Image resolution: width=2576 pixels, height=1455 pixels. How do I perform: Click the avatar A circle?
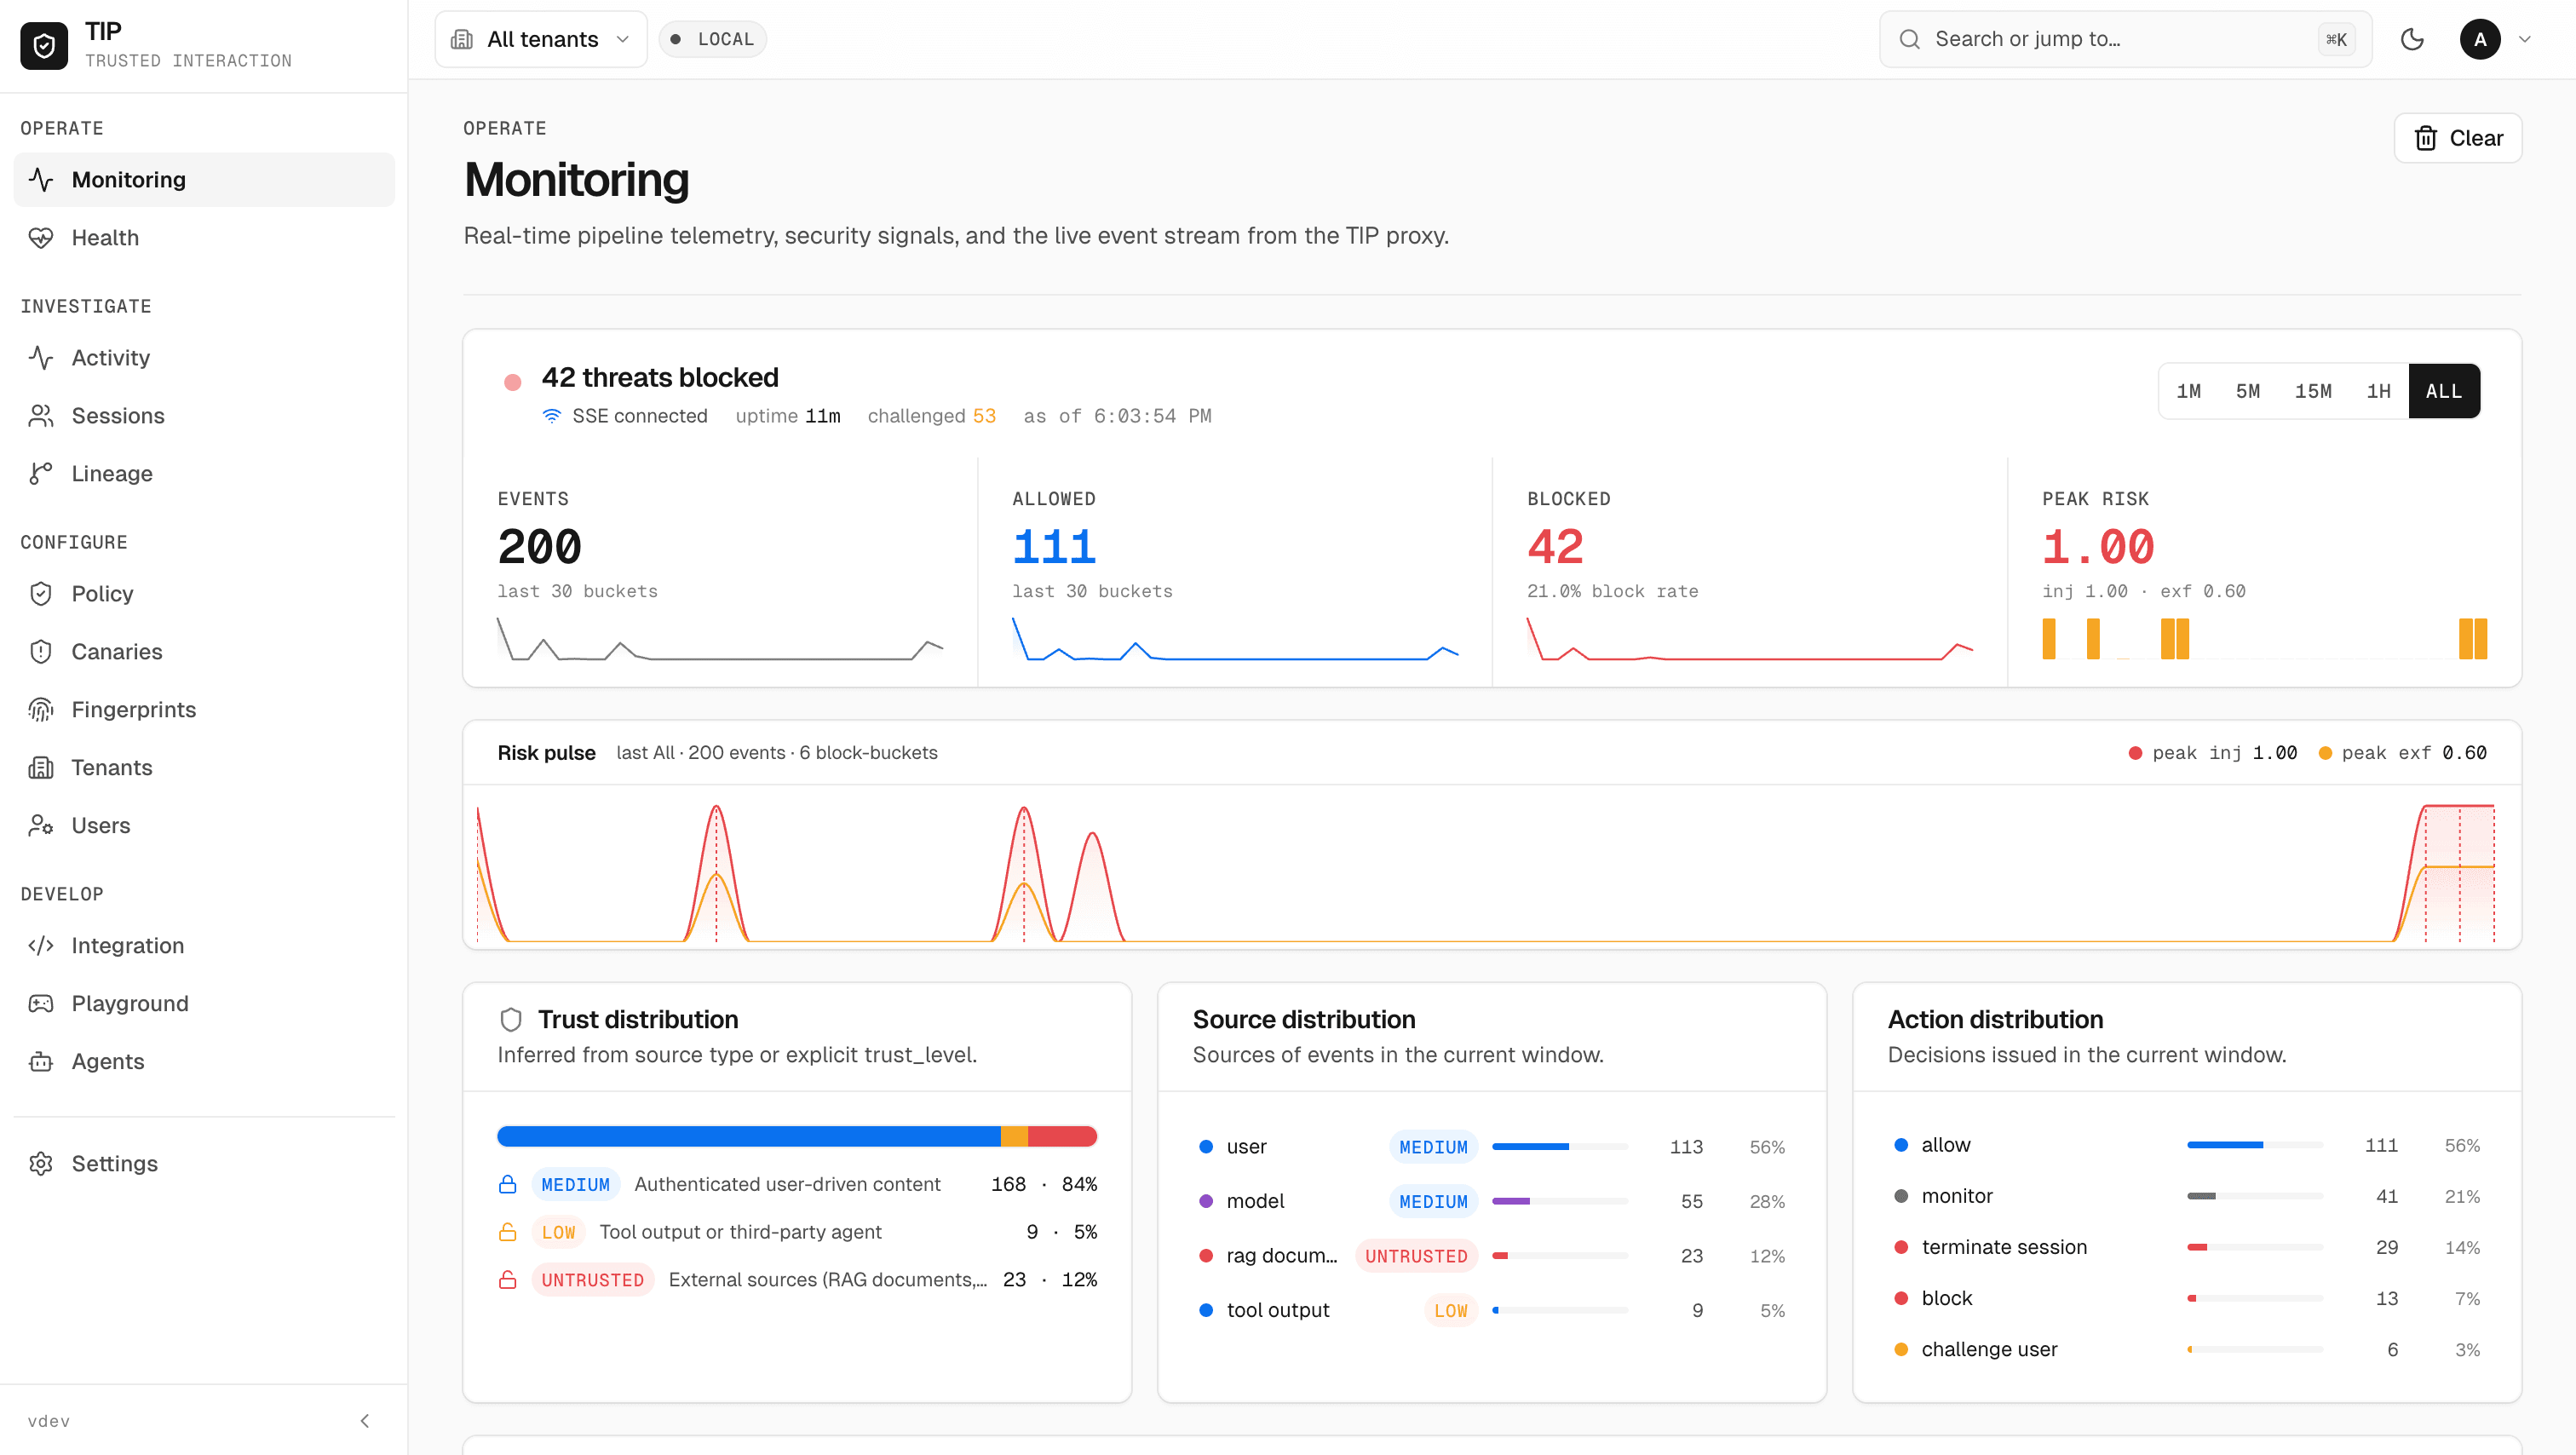tap(2480, 39)
